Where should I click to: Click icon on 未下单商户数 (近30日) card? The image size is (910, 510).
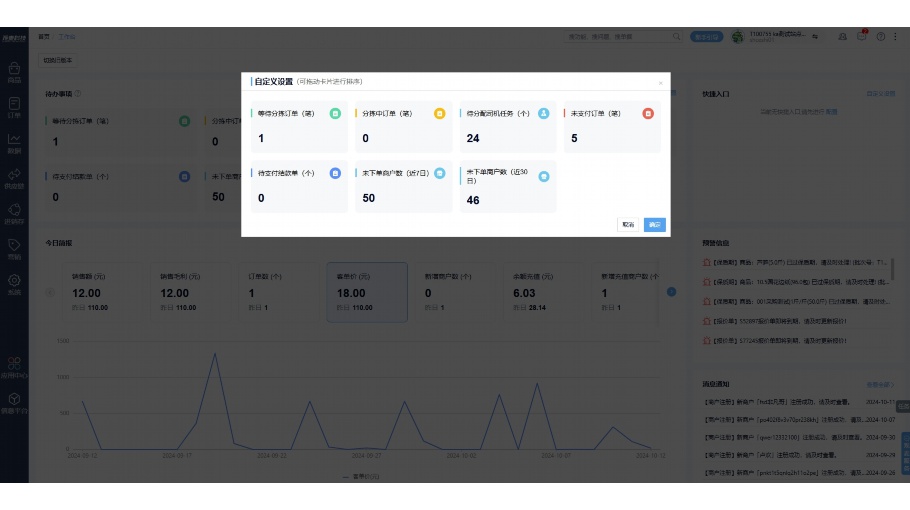coord(544,176)
